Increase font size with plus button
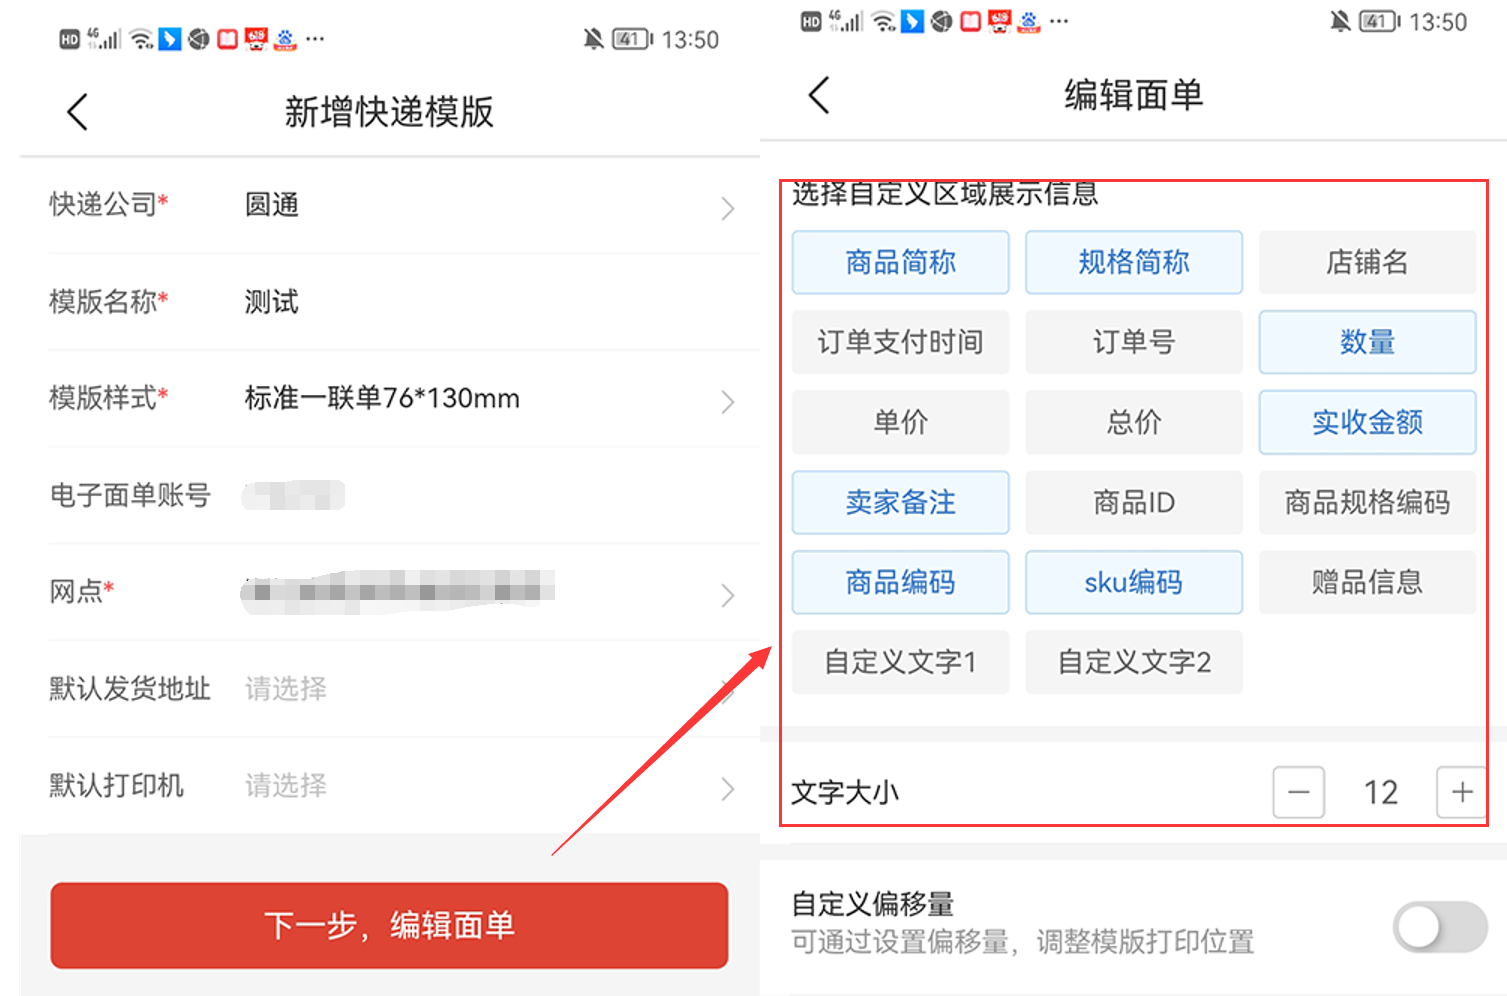The width and height of the screenshot is (1507, 996). [x=1461, y=792]
